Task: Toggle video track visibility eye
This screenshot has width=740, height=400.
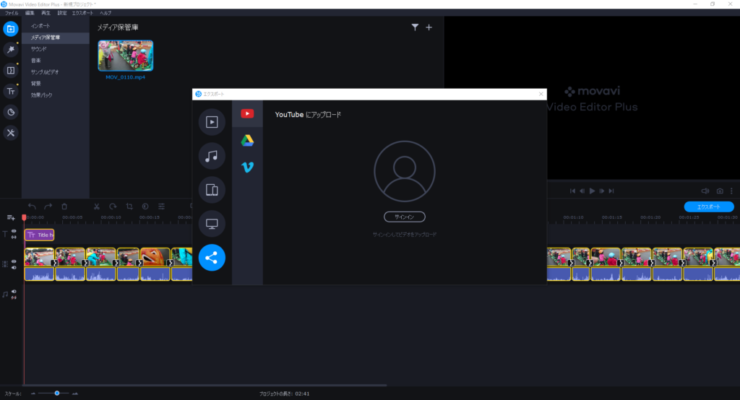Action: [x=14, y=261]
